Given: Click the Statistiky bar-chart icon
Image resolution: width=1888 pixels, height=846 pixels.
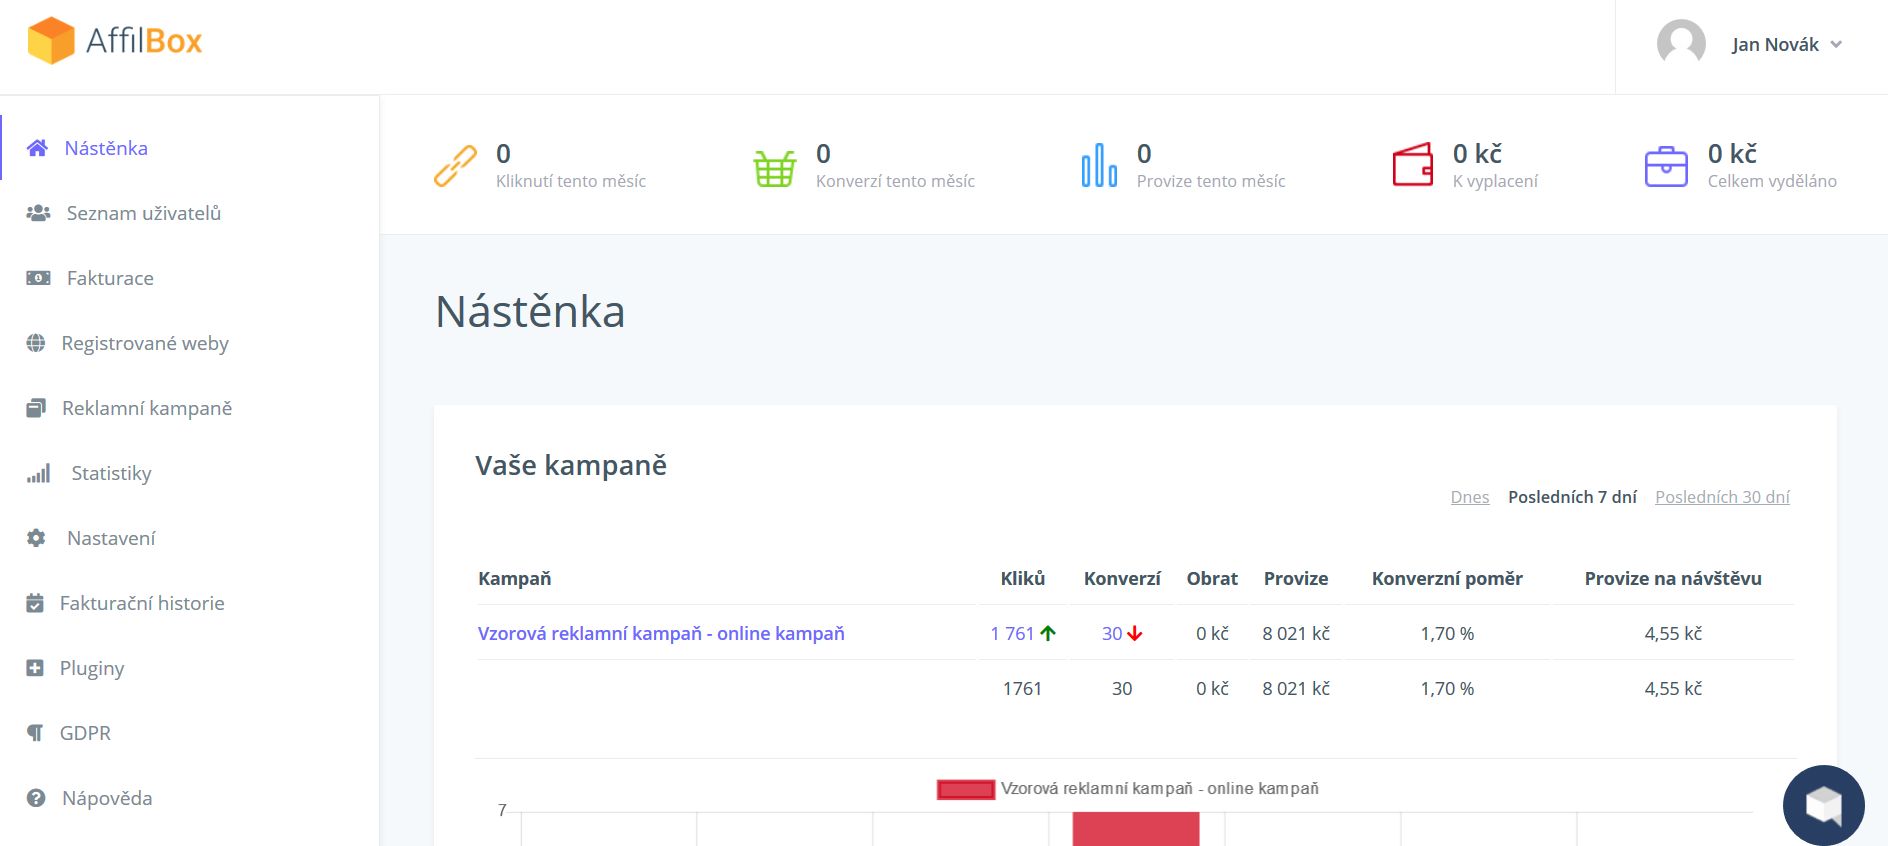Looking at the screenshot, I should (38, 473).
